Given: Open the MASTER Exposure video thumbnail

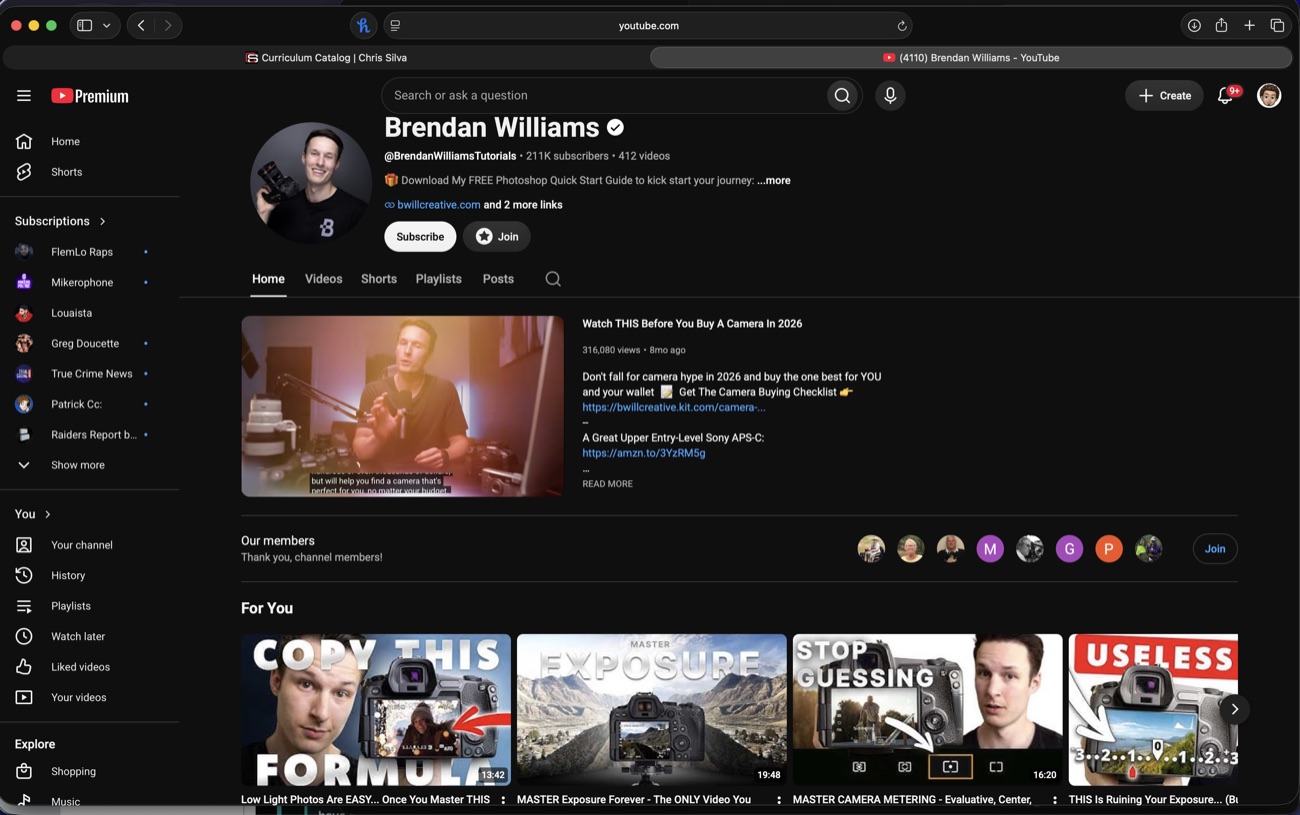Looking at the screenshot, I should coord(652,710).
